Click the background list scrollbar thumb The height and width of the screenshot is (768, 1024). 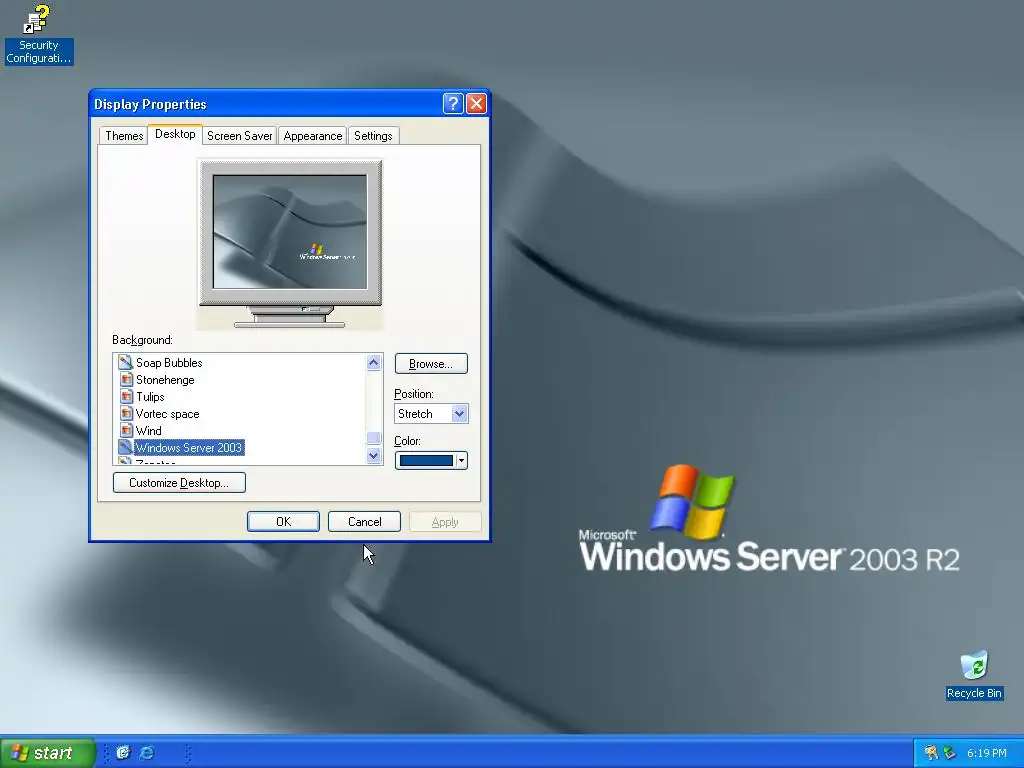[x=374, y=438]
